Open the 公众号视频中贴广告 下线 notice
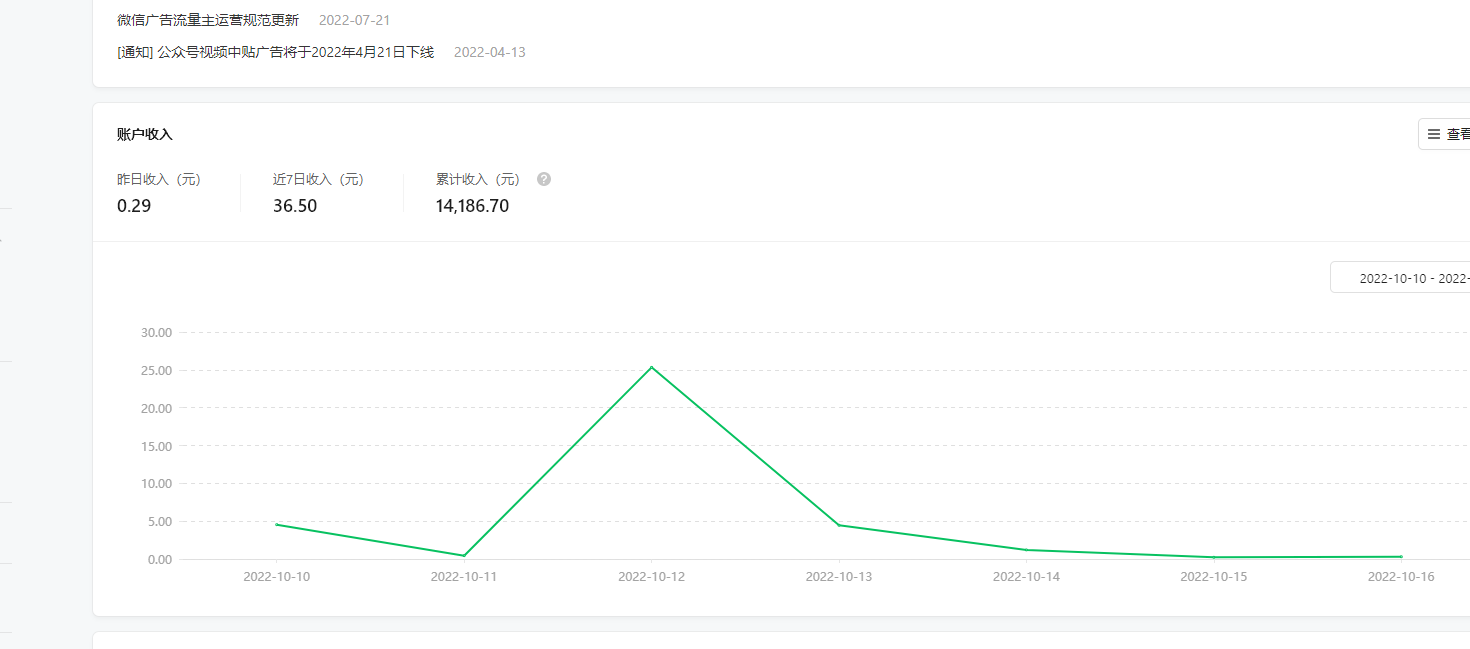This screenshot has width=1470, height=649. pyautogui.click(x=276, y=52)
